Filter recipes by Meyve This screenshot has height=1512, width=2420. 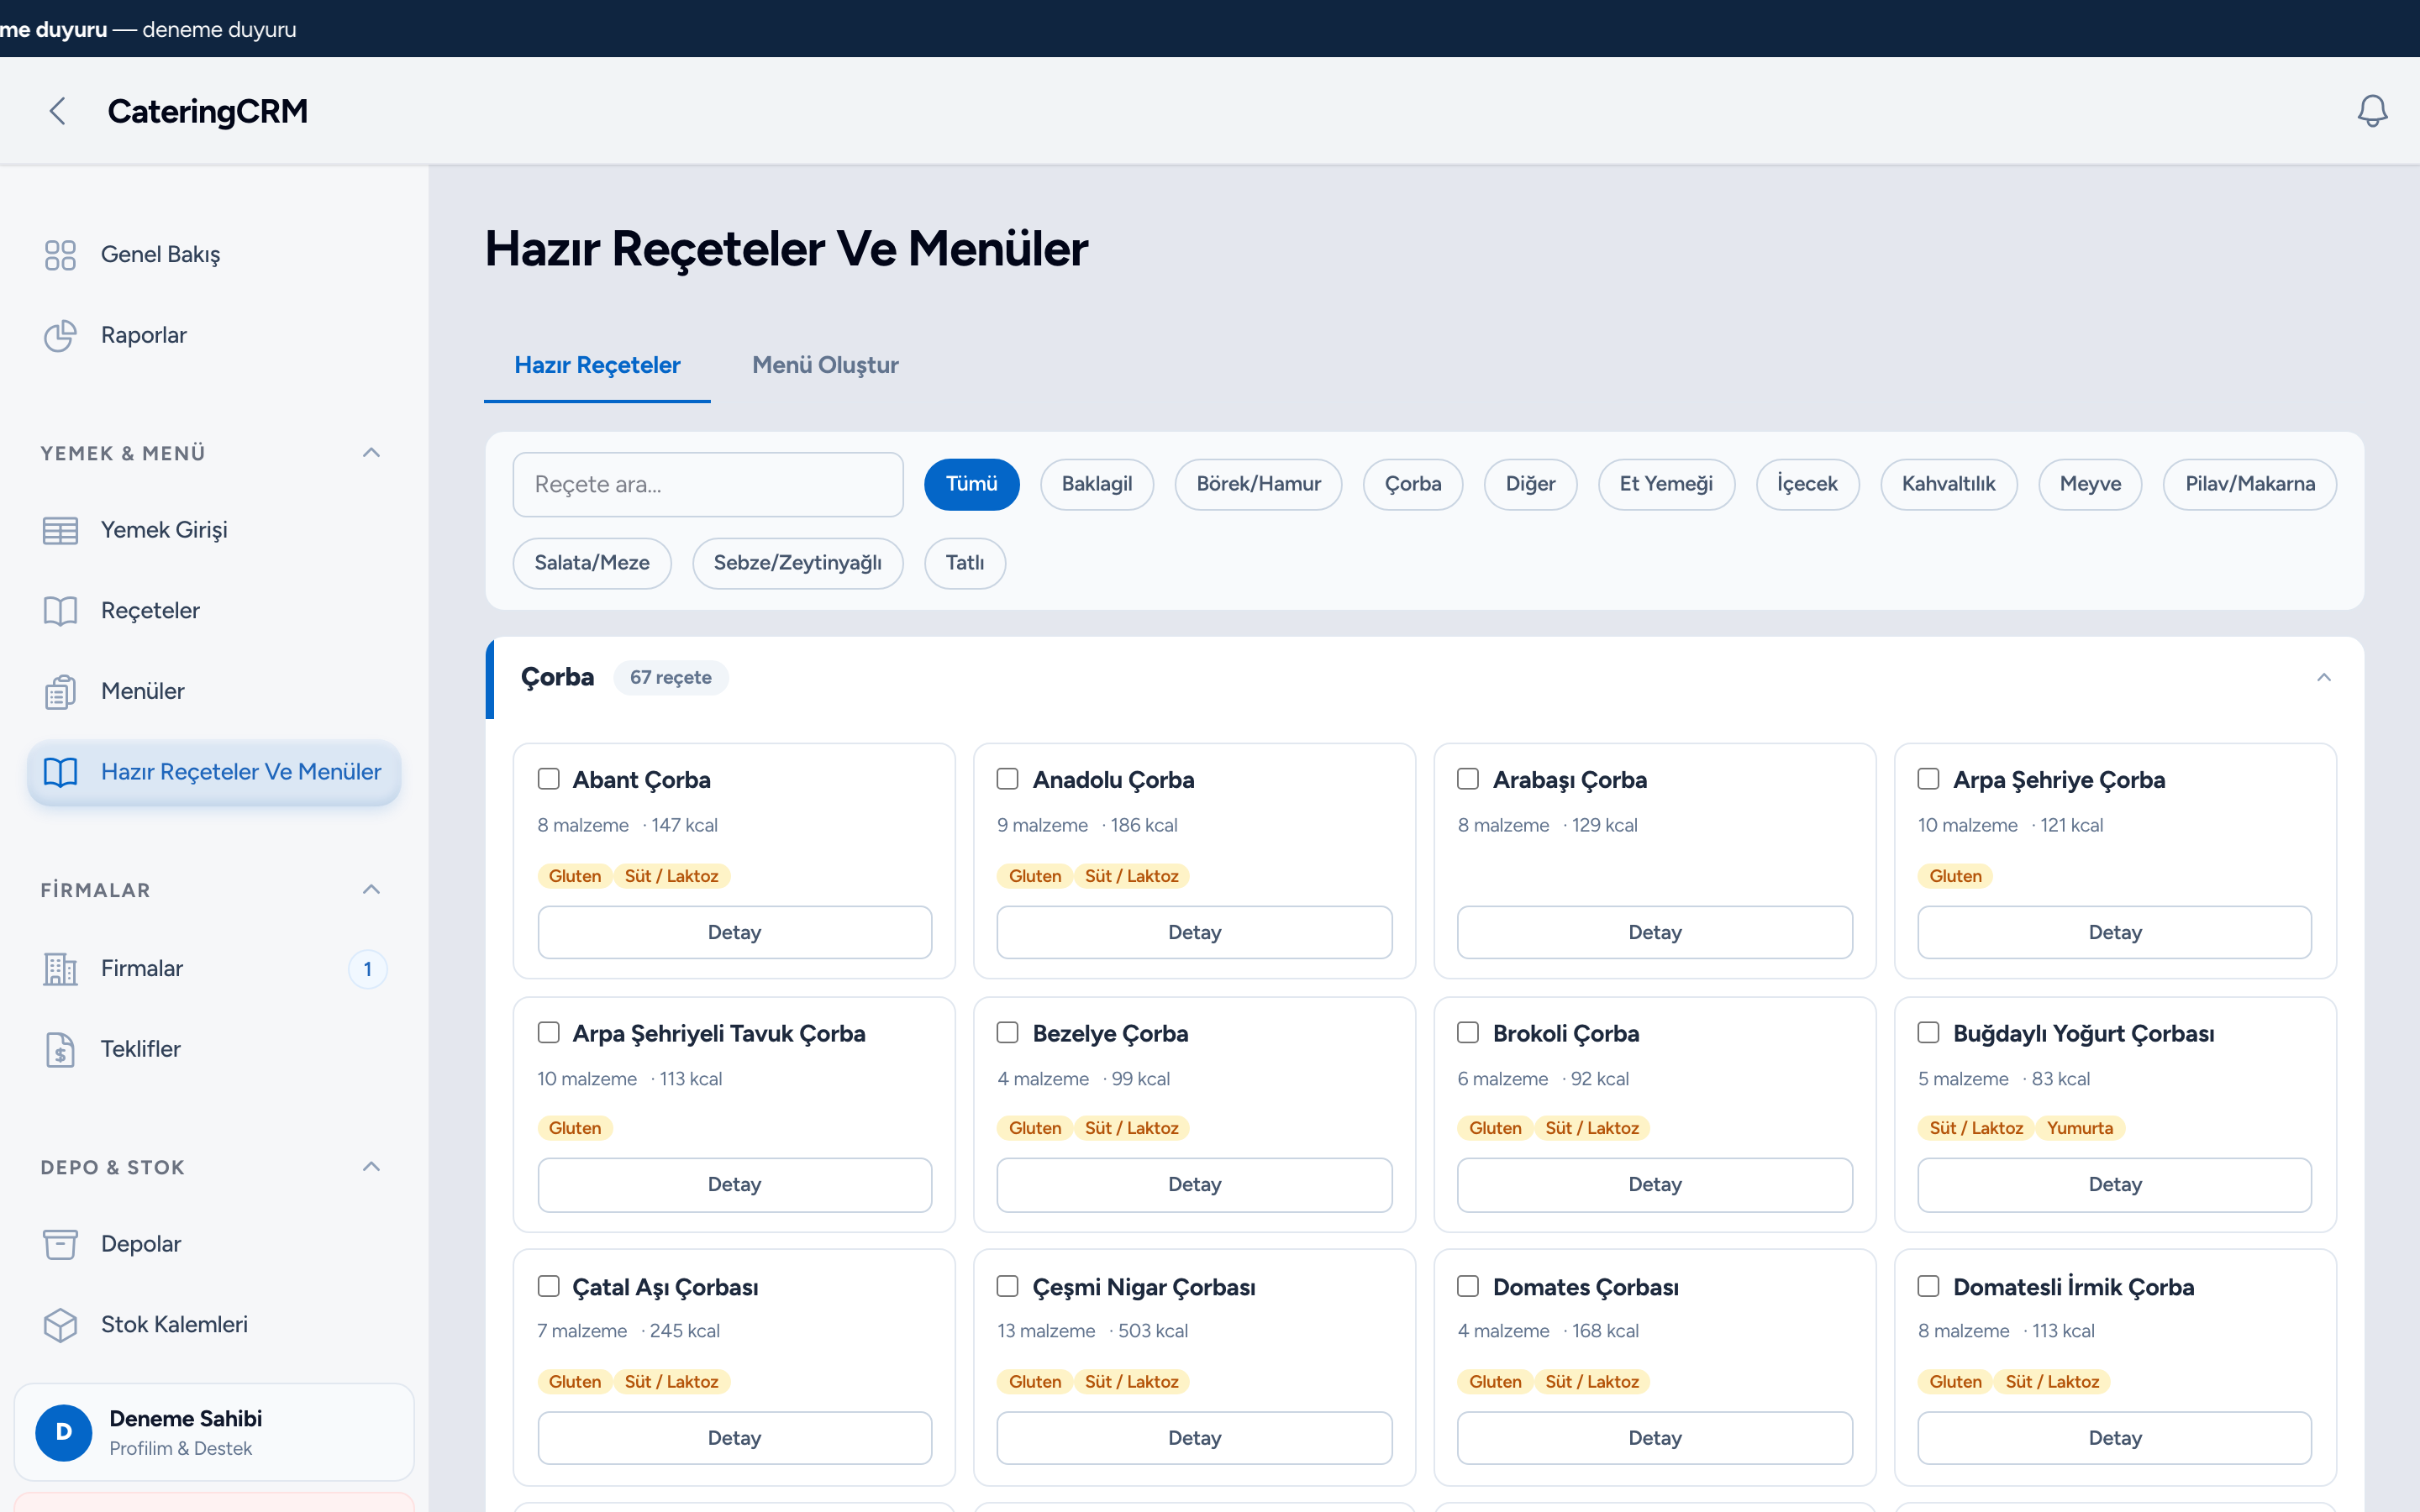coord(2090,485)
